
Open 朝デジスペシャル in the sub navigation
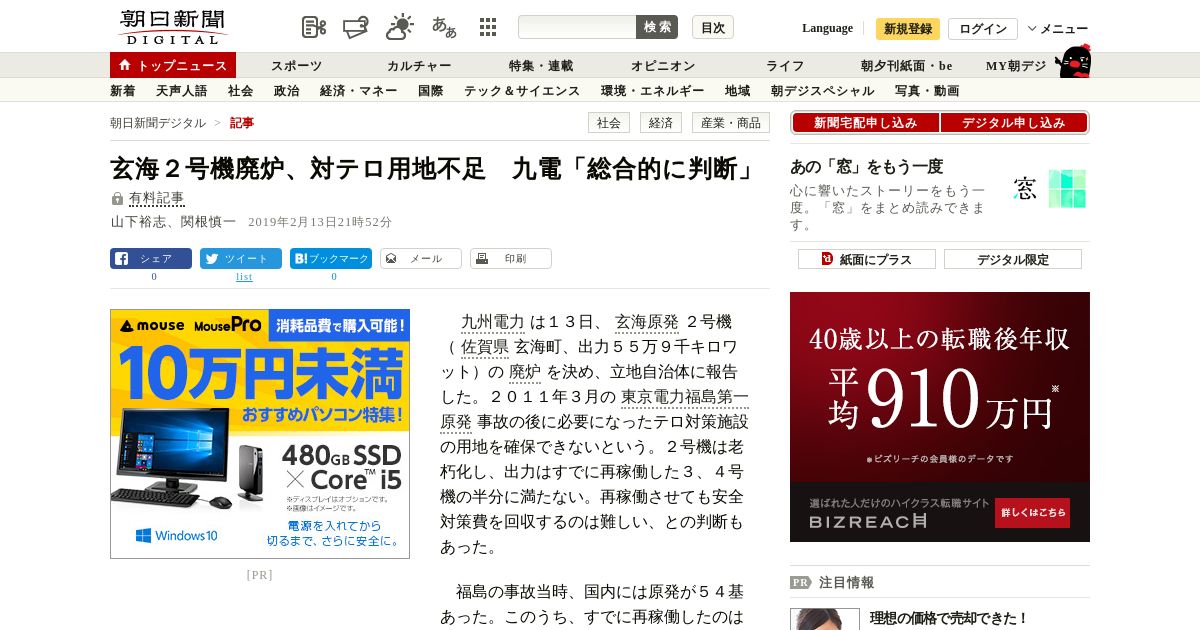click(823, 91)
